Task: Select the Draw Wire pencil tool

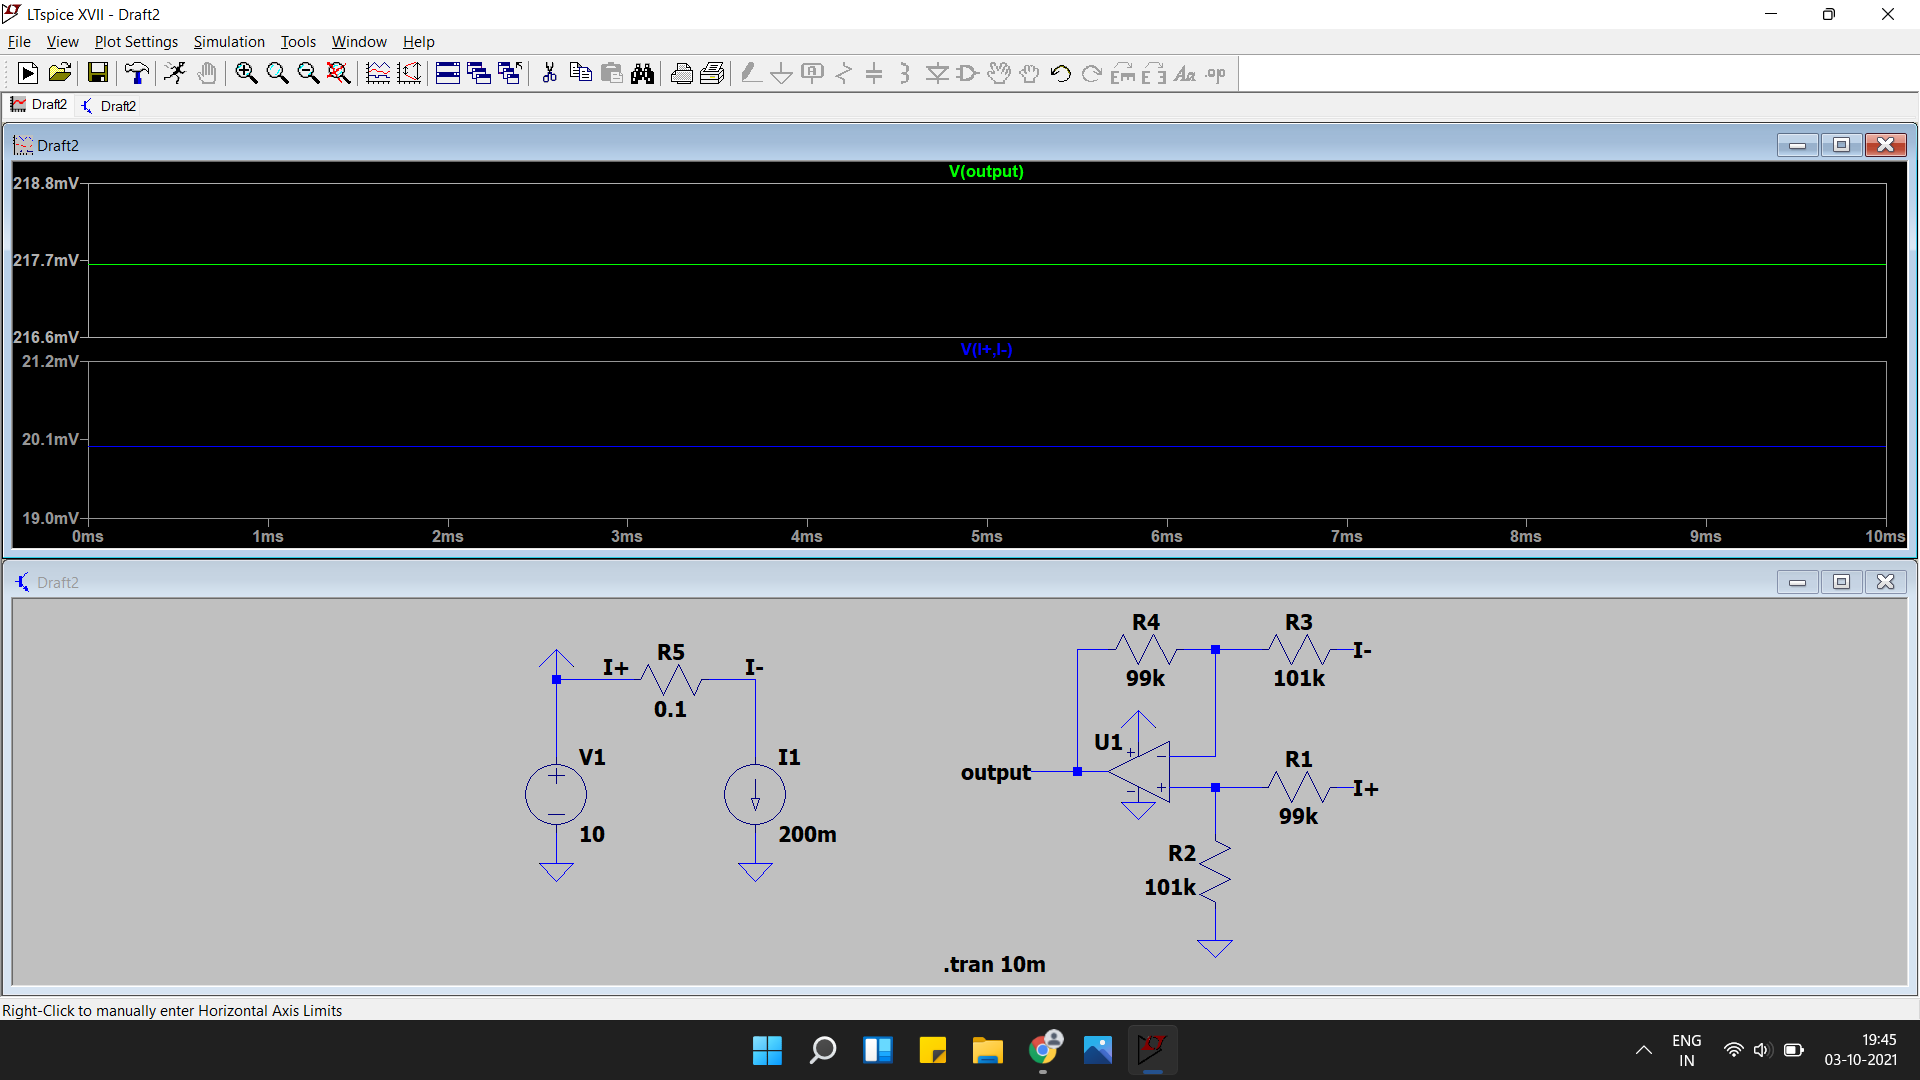Action: (x=751, y=73)
